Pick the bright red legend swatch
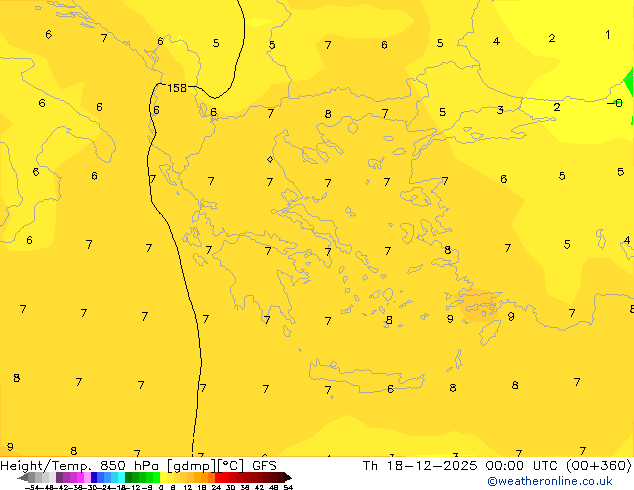Viewport: 634px width, 490px height. click(x=219, y=477)
